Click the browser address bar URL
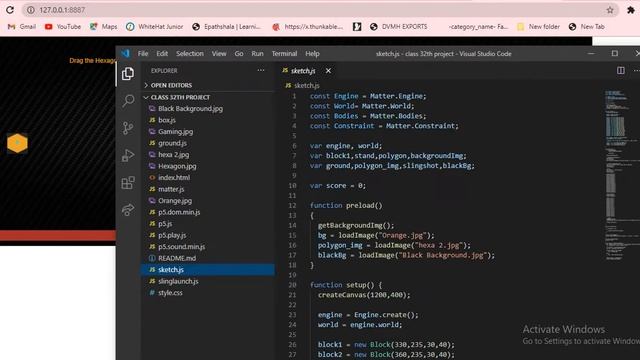The image size is (640, 360). click(62, 10)
